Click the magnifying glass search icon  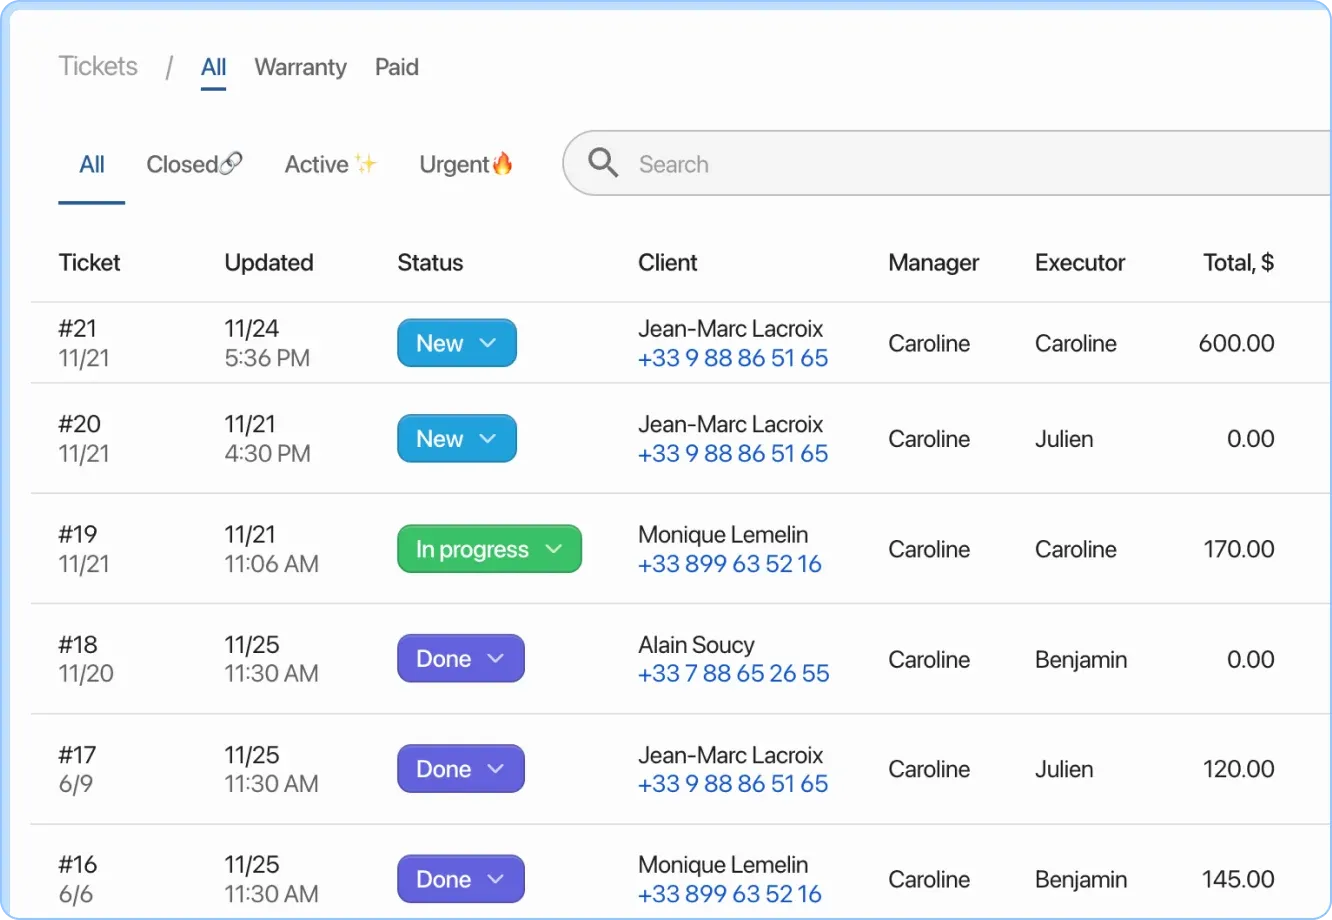point(603,162)
